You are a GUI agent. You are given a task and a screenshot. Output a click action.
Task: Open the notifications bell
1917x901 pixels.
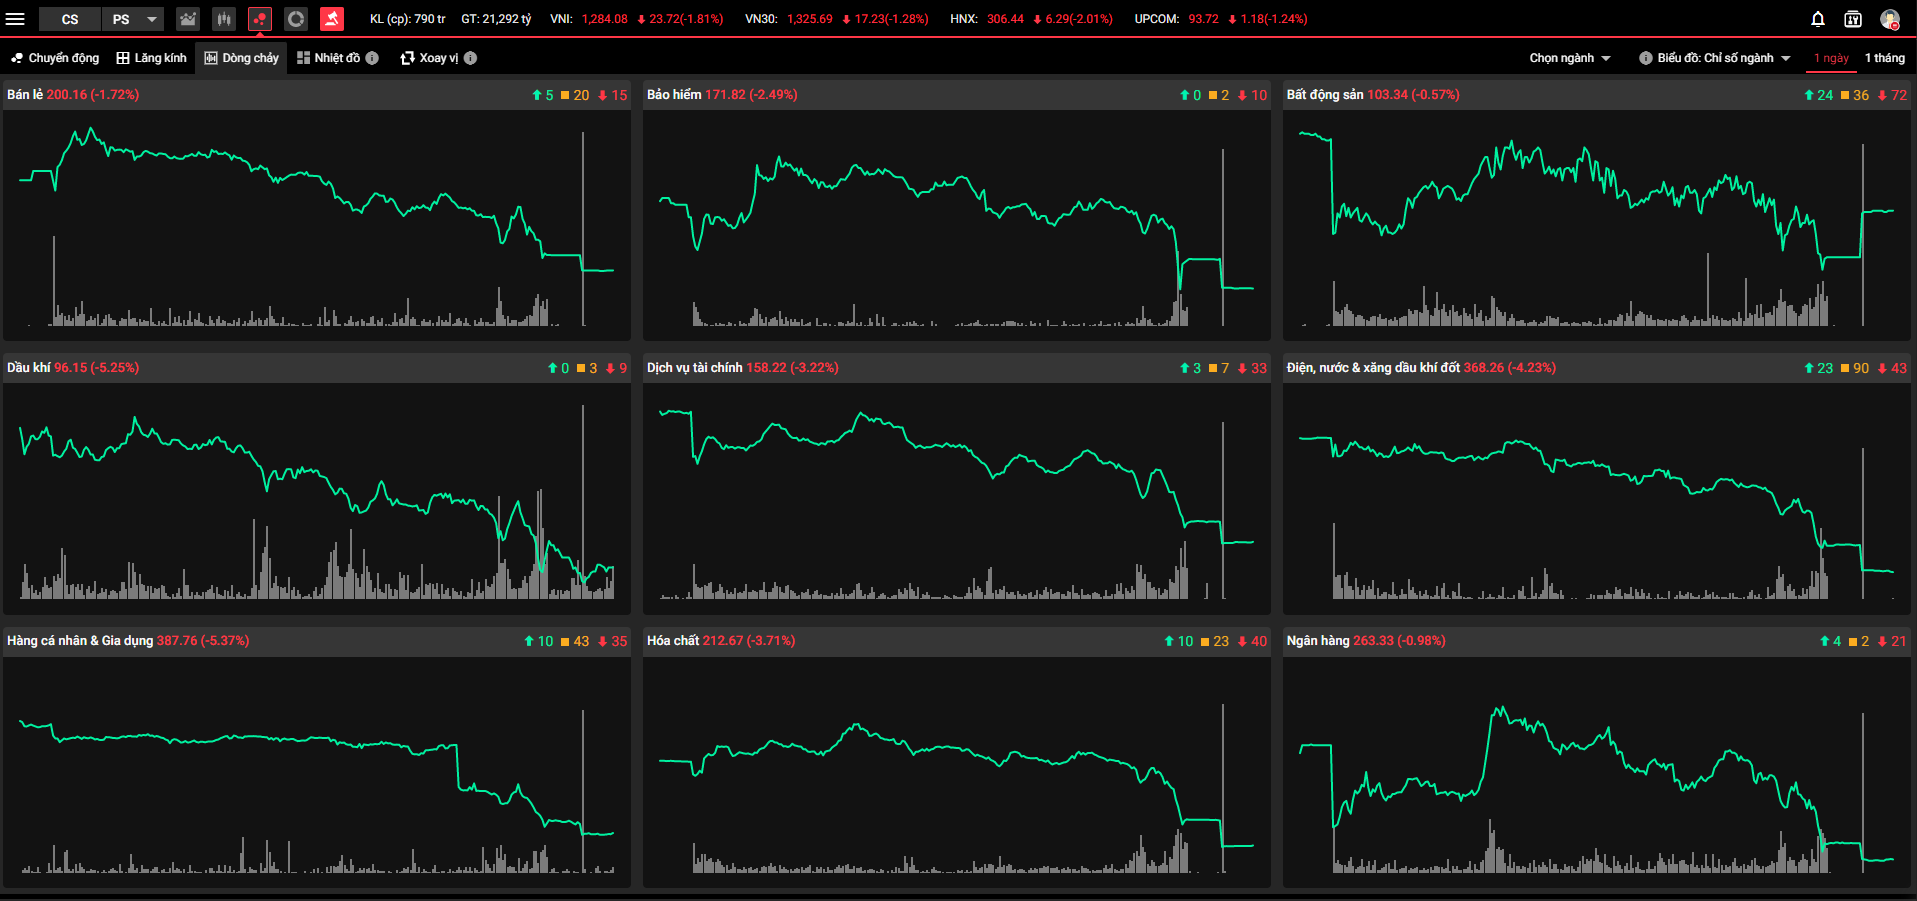coord(1818,19)
